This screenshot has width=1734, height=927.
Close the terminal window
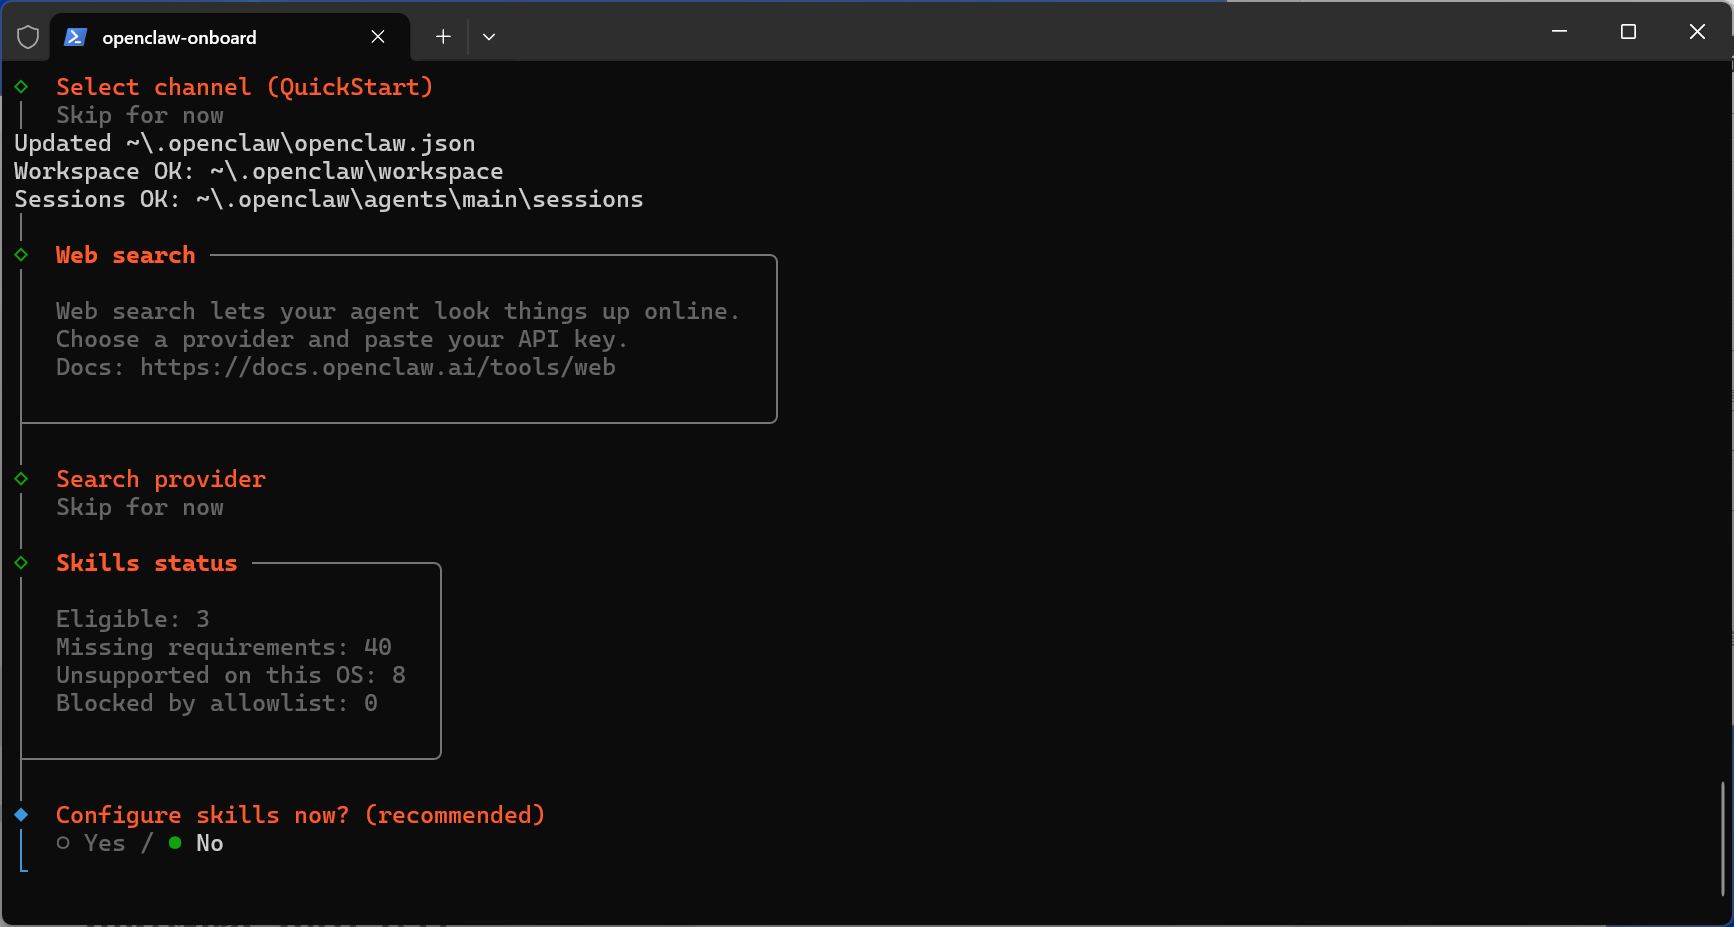(1697, 32)
